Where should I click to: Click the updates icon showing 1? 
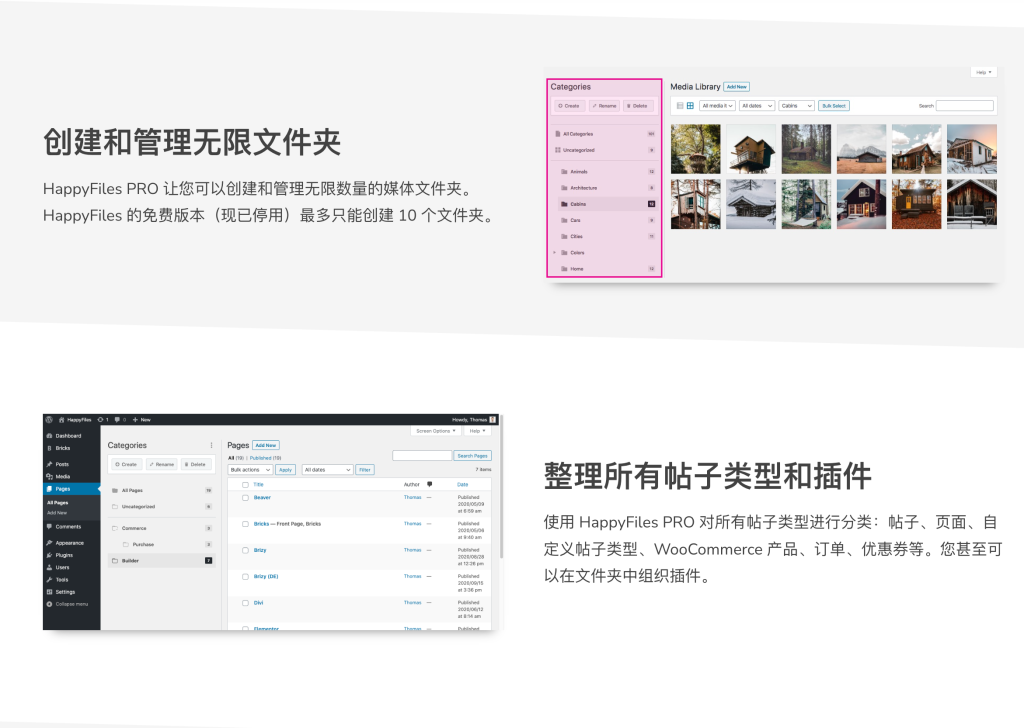[x=103, y=420]
